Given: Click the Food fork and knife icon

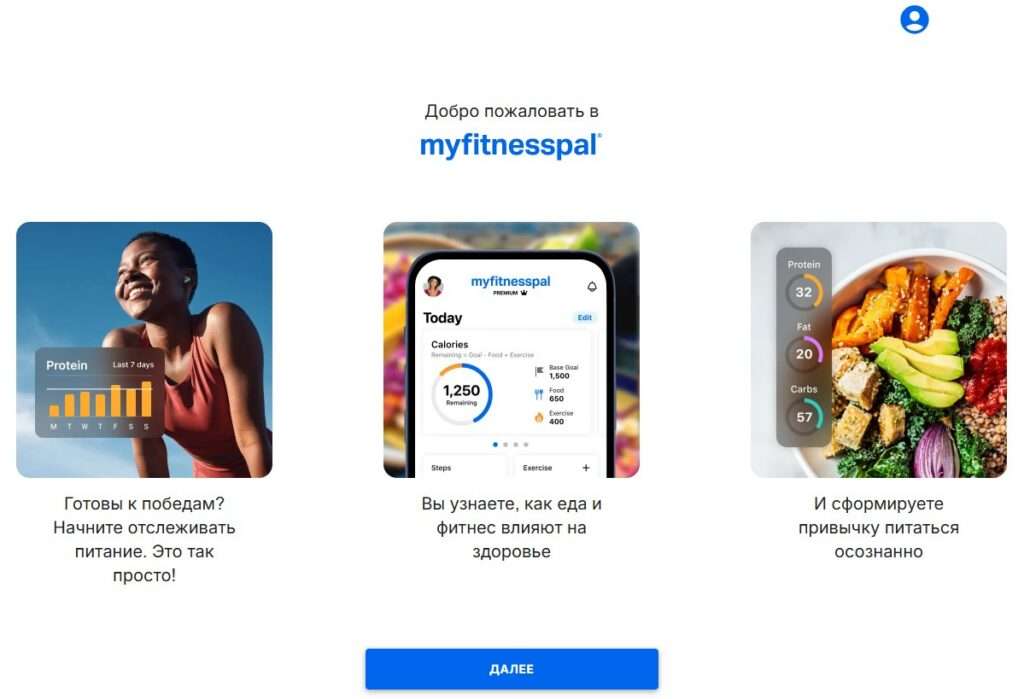Looking at the screenshot, I should click(x=539, y=394).
